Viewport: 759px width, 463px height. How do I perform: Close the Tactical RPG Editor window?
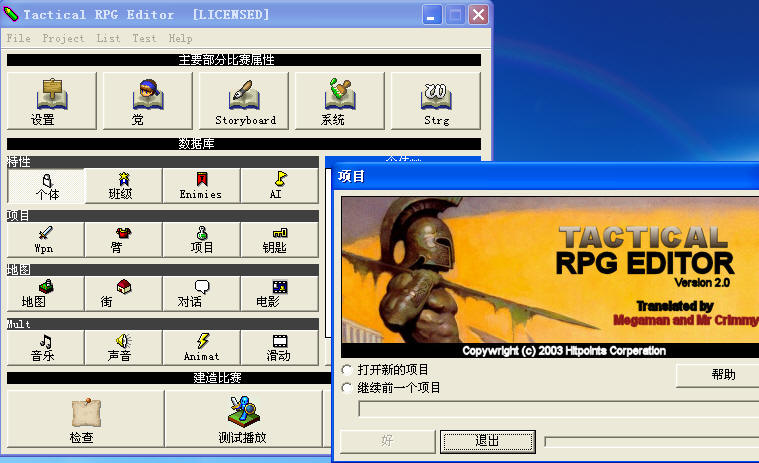tap(478, 15)
